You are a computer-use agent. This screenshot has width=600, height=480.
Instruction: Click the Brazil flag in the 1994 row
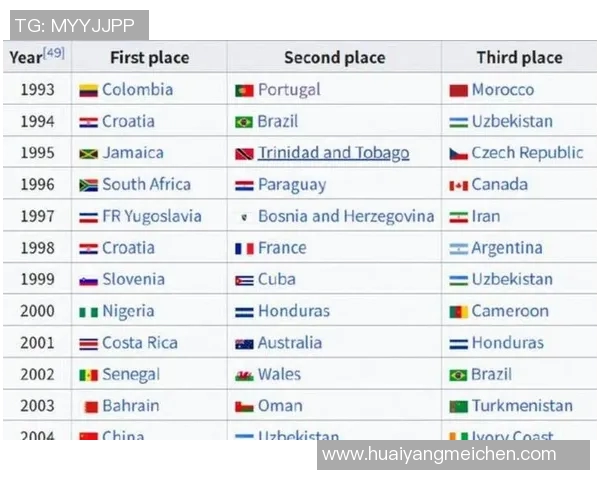click(x=244, y=122)
